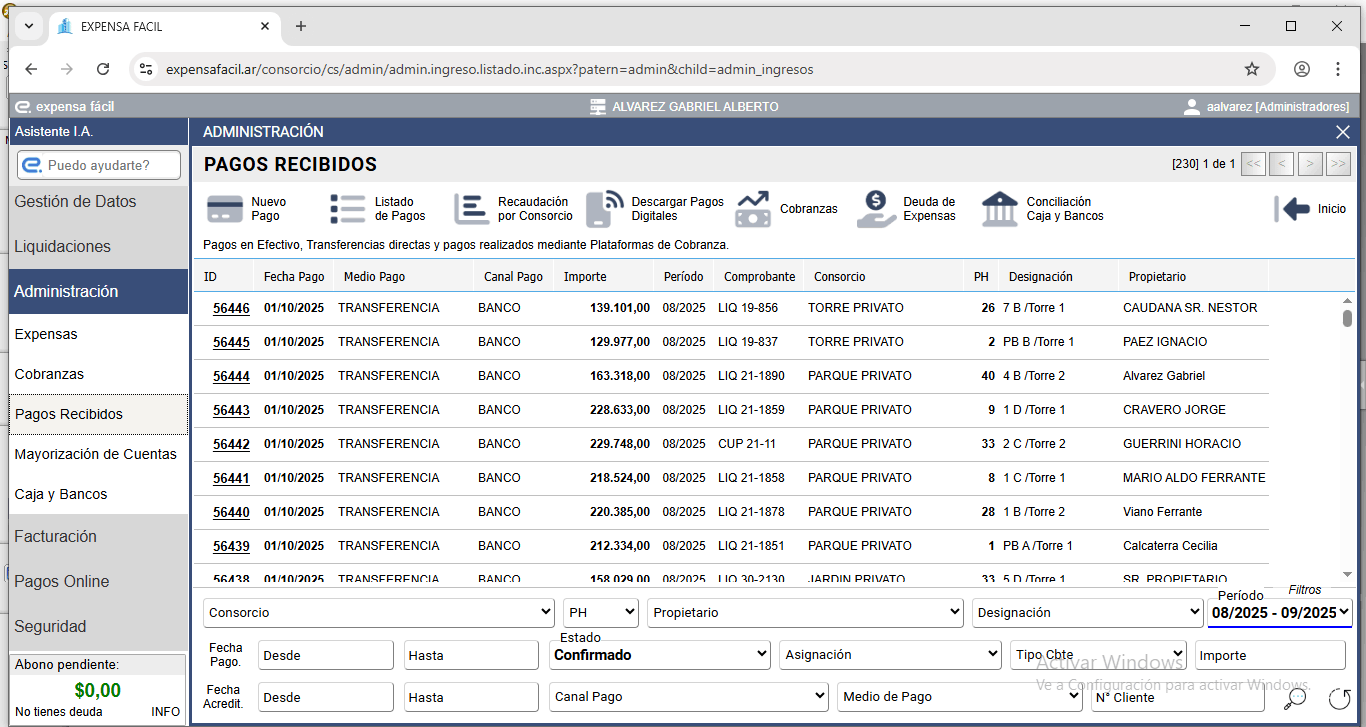Click the magnifier search icon in filters
Viewport: 1366px width, 727px height.
[x=1296, y=698]
